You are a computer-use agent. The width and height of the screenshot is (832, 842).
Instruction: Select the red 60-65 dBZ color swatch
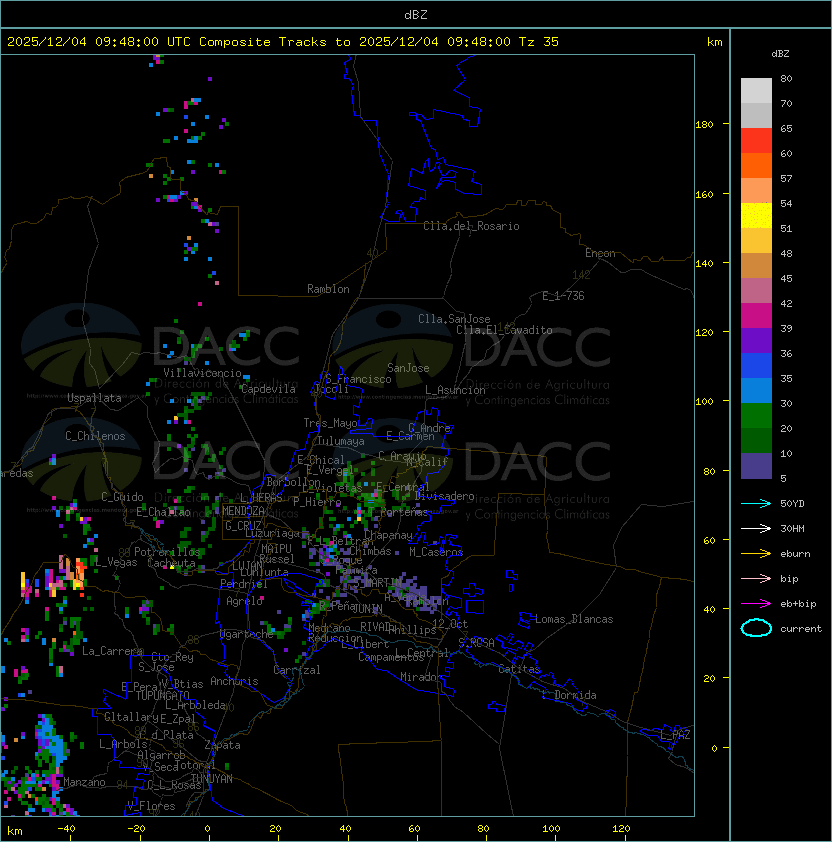756,141
